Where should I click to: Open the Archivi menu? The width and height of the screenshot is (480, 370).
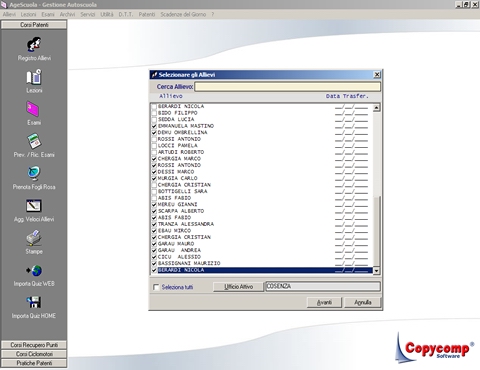point(67,14)
